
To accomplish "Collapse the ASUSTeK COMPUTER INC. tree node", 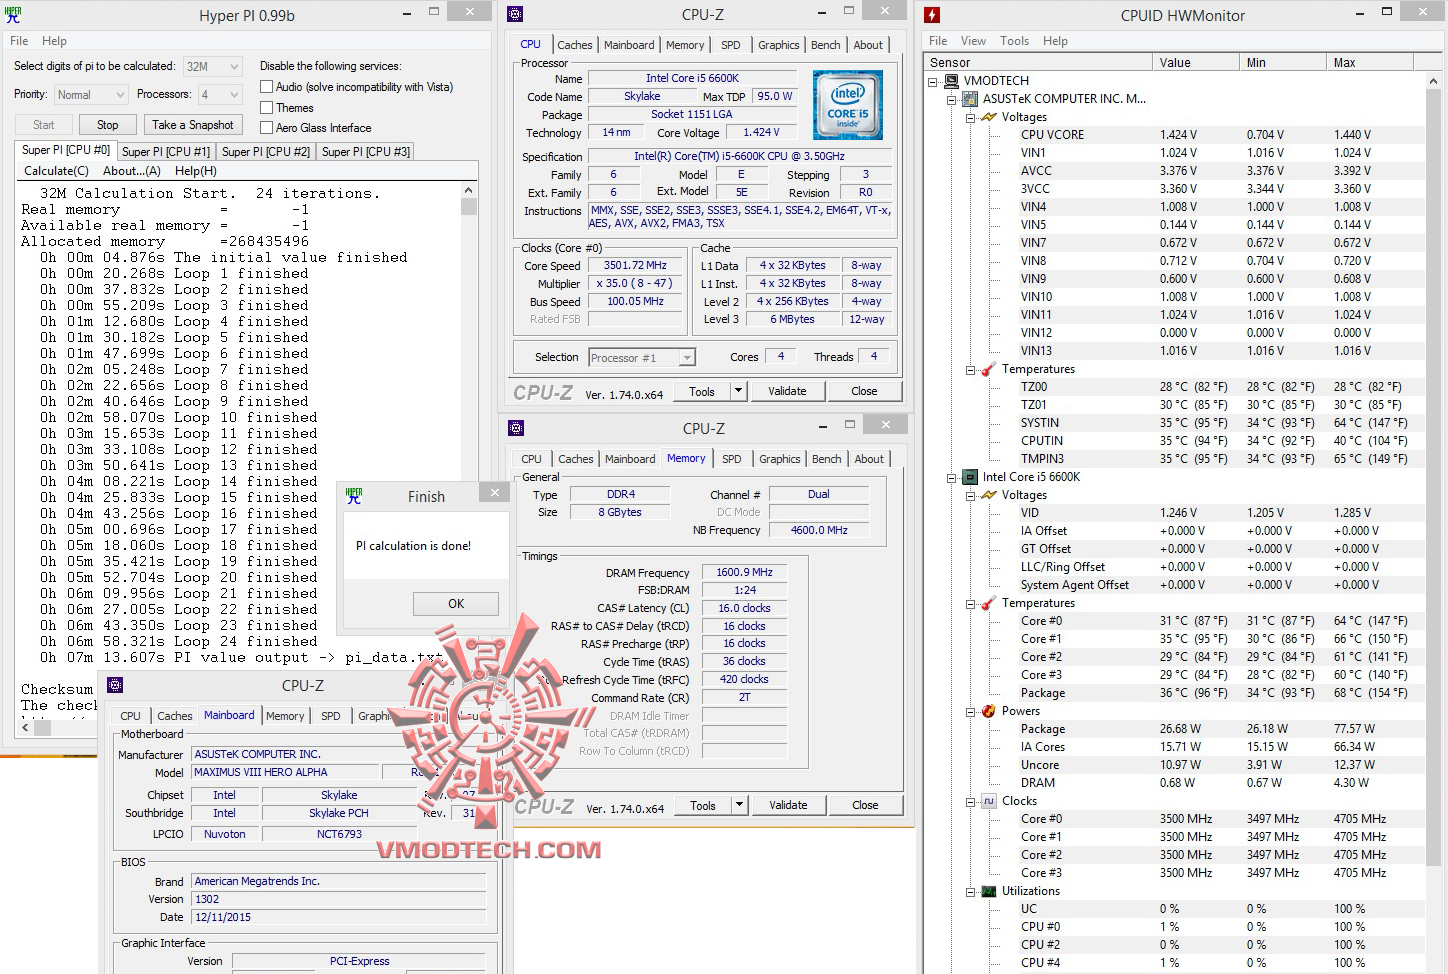I will click(x=951, y=99).
